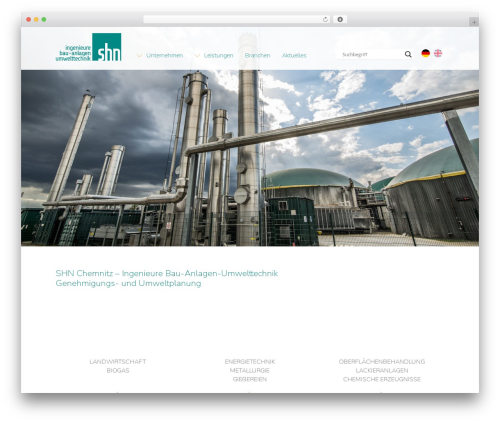
Task: Click SHN Chemnitz headline text
Action: [167, 273]
